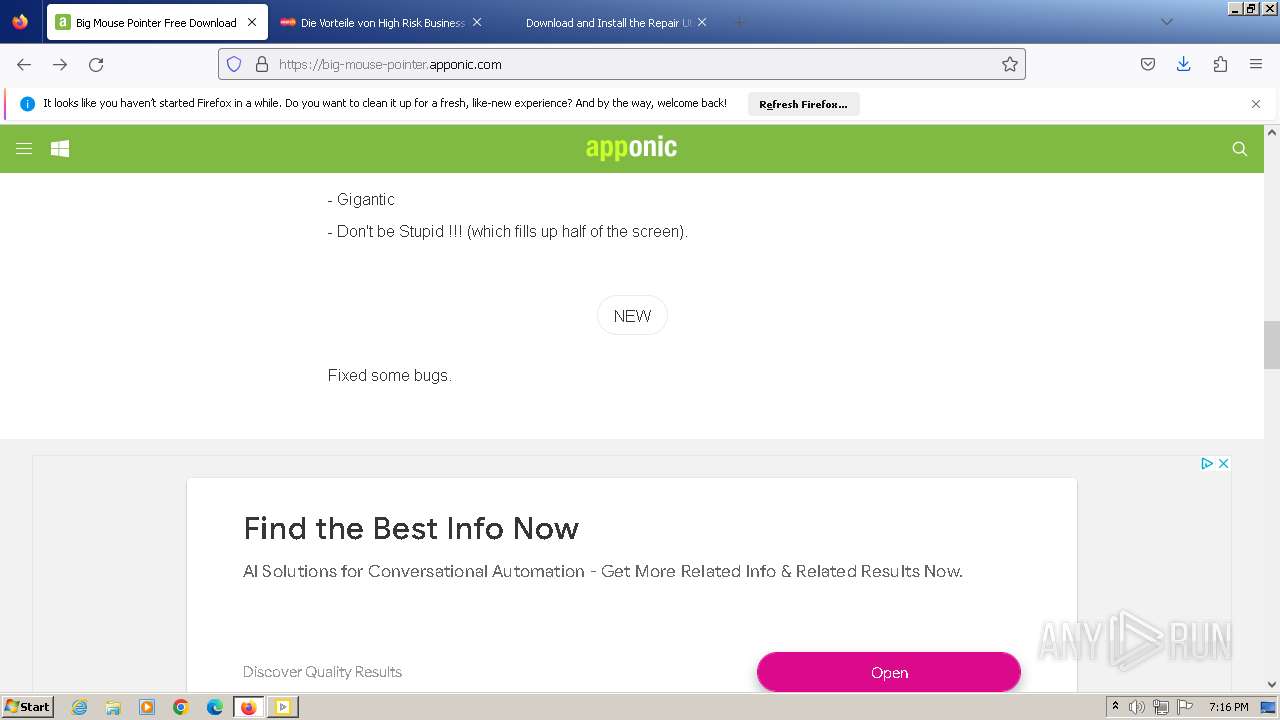Image resolution: width=1280 pixels, height=720 pixels.
Task: Click the Refresh Firefox... button
Action: [x=803, y=104]
